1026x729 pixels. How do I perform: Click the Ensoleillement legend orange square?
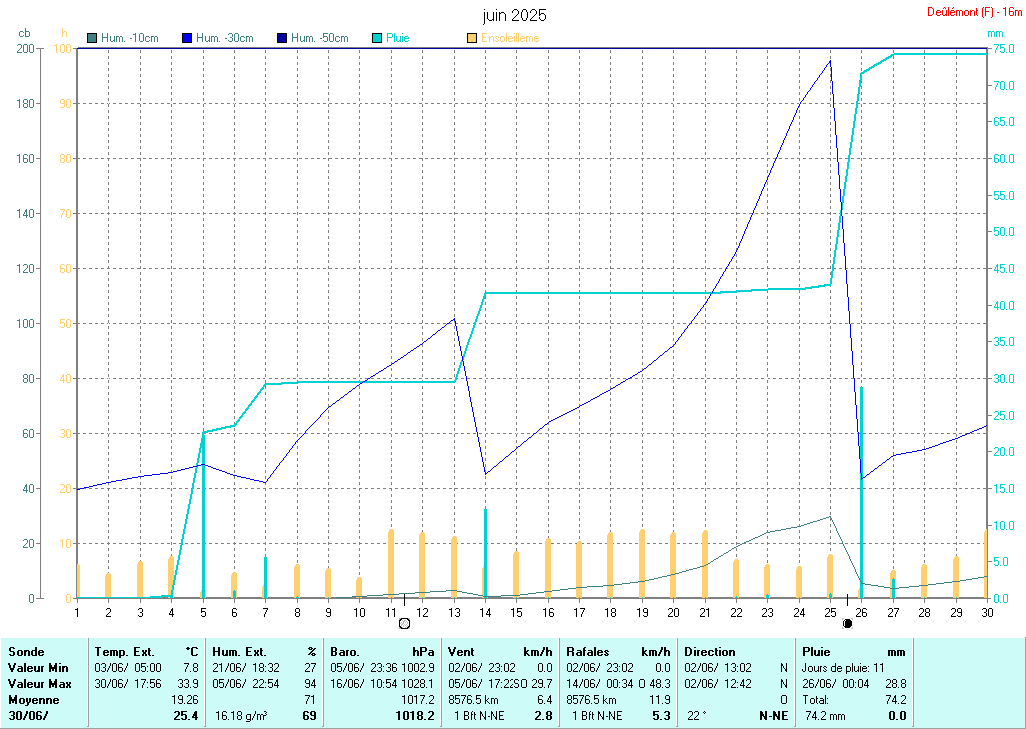[x=472, y=38]
